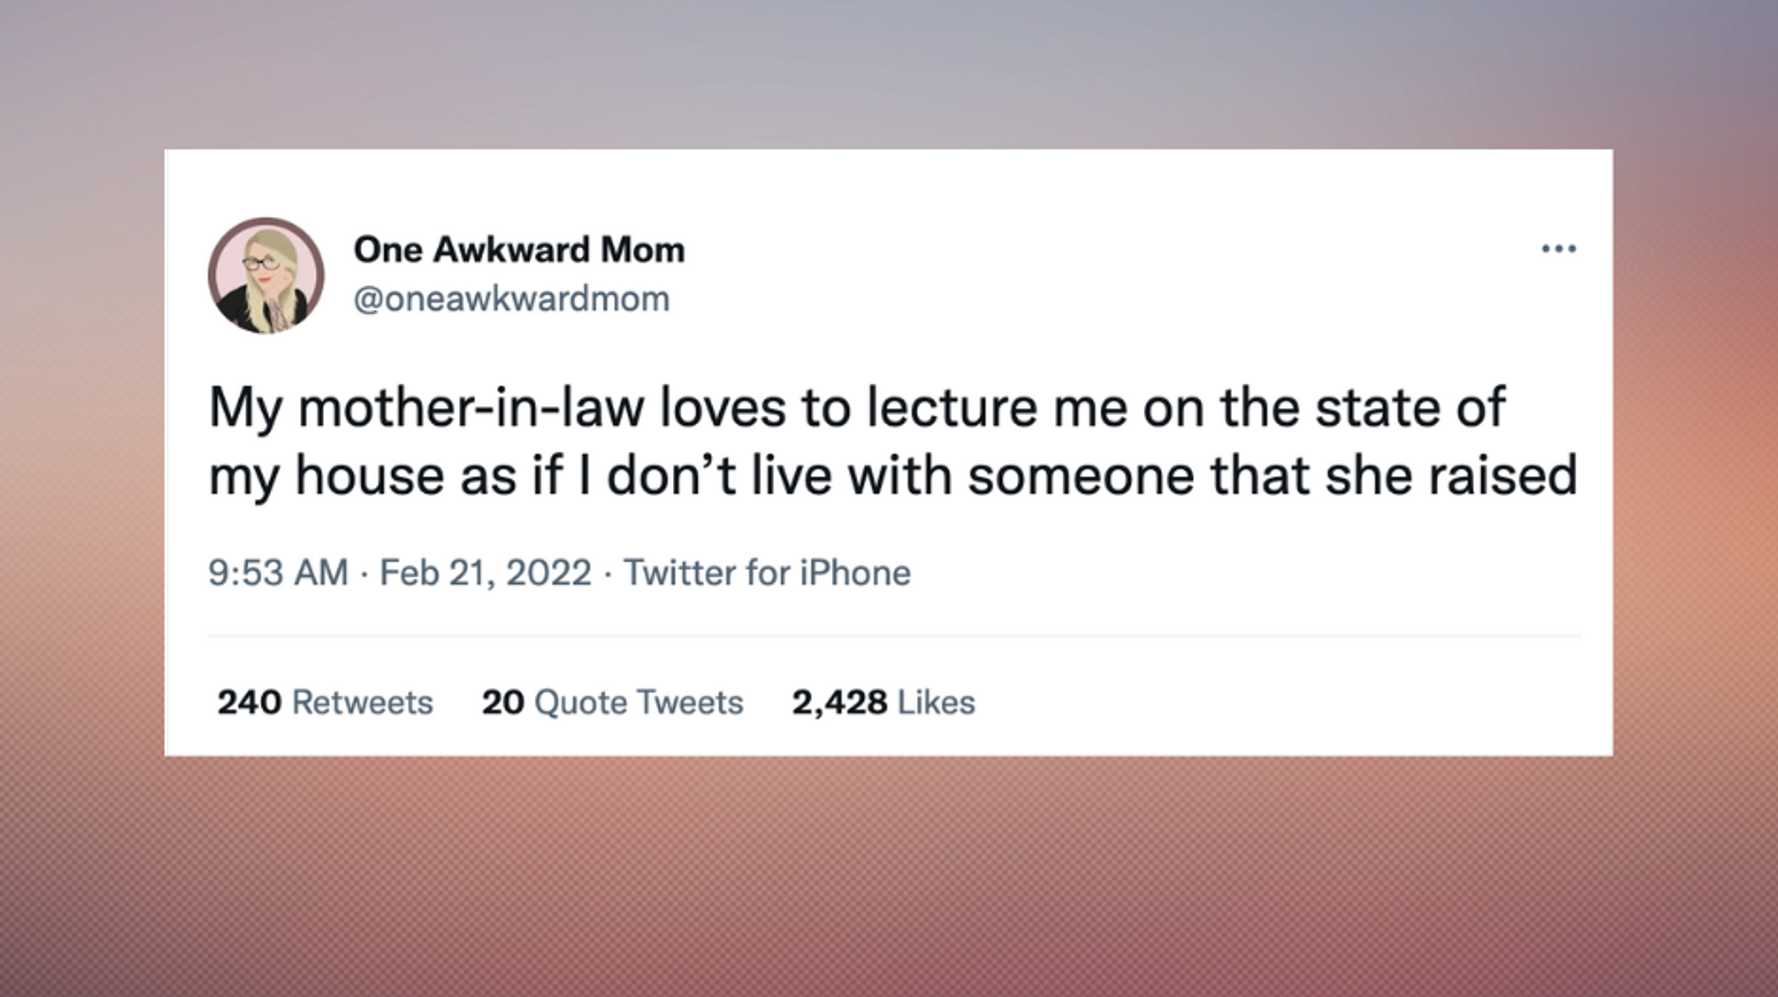
Task: Click the word "Awkward" in the display name
Action: point(511,250)
